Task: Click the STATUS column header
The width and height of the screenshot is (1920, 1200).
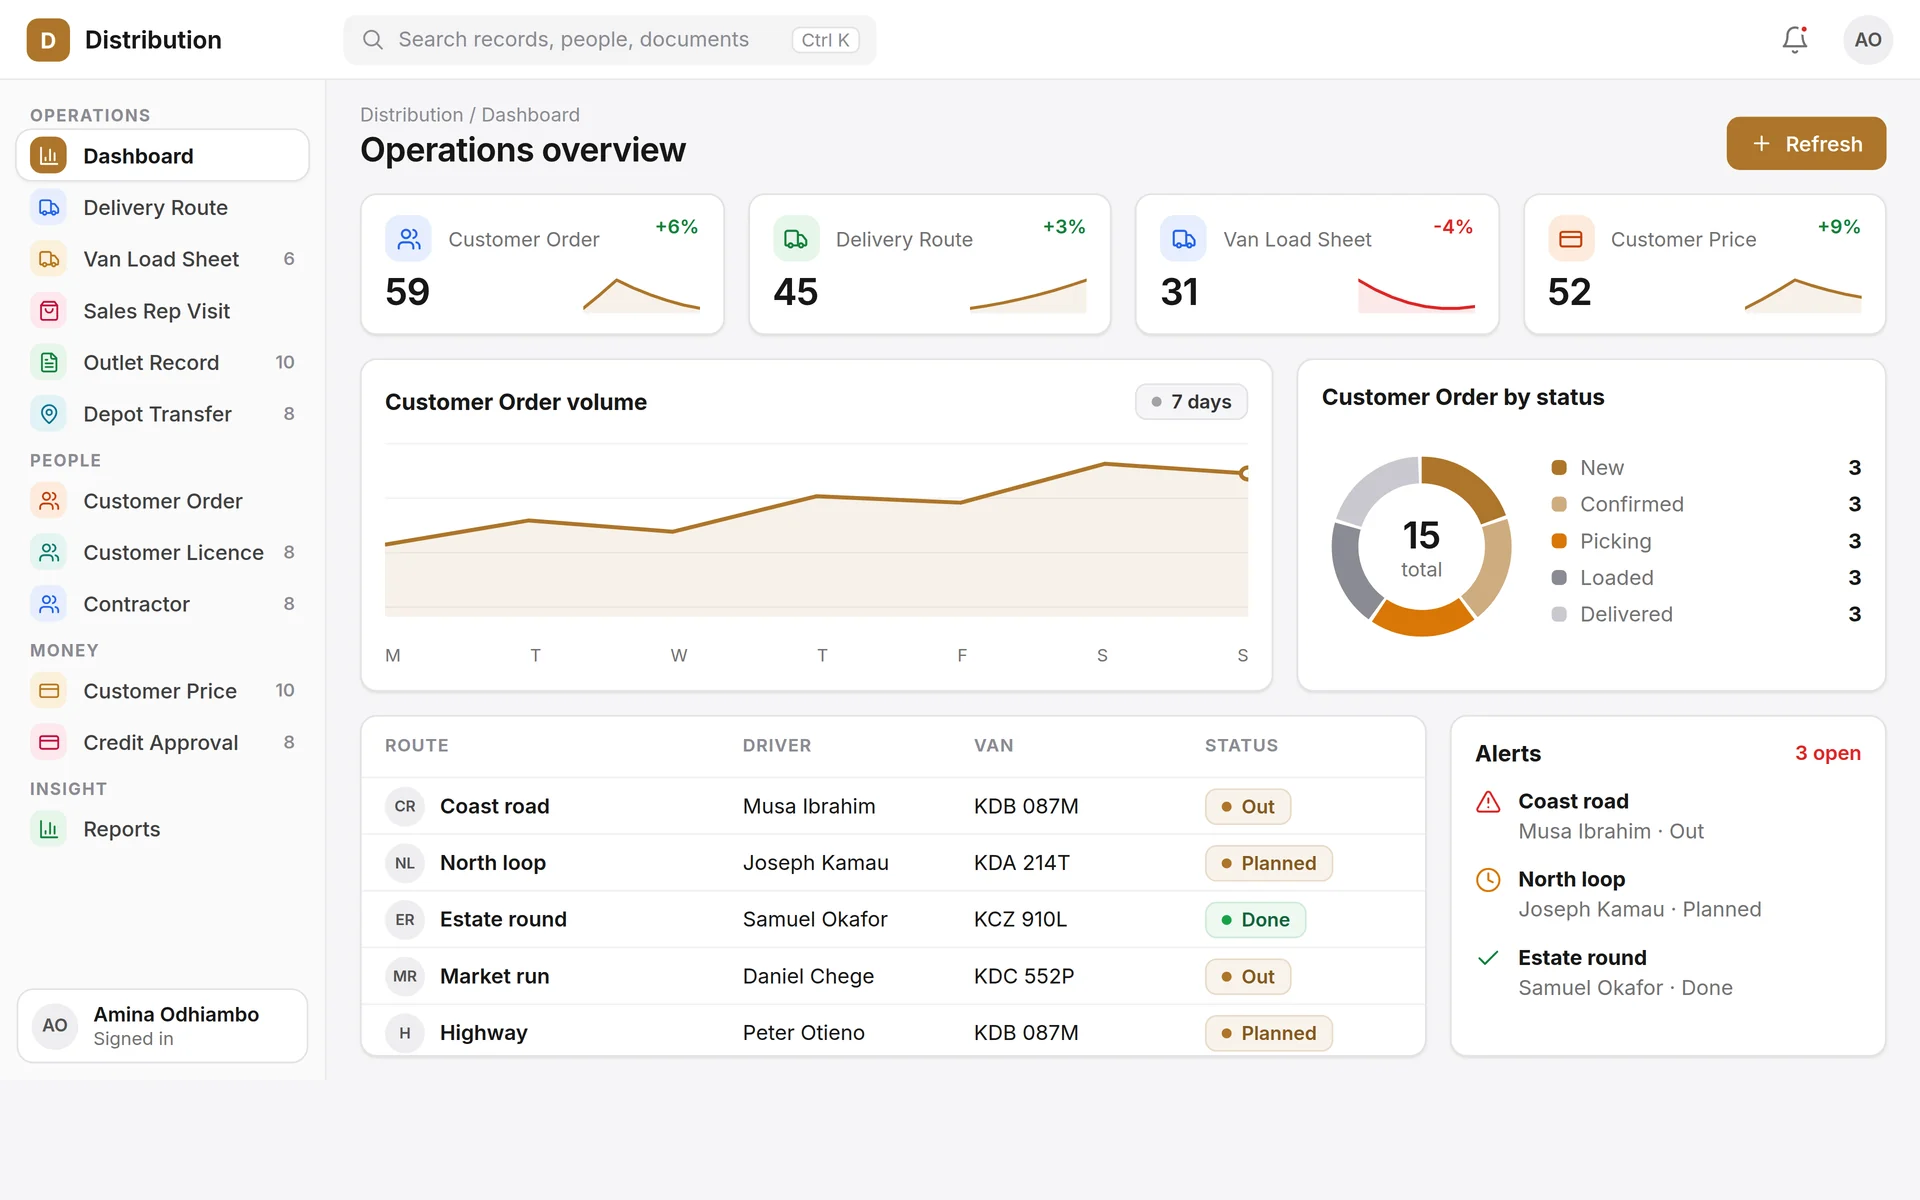Action: (x=1241, y=746)
